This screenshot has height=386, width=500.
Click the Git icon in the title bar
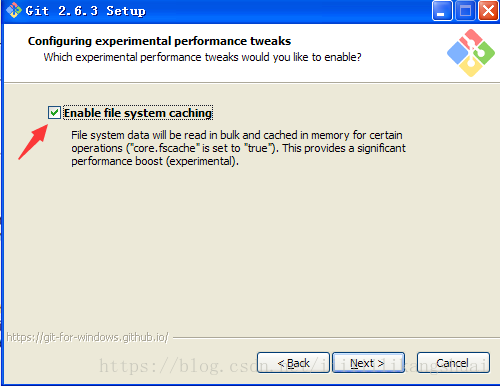pos(14,11)
